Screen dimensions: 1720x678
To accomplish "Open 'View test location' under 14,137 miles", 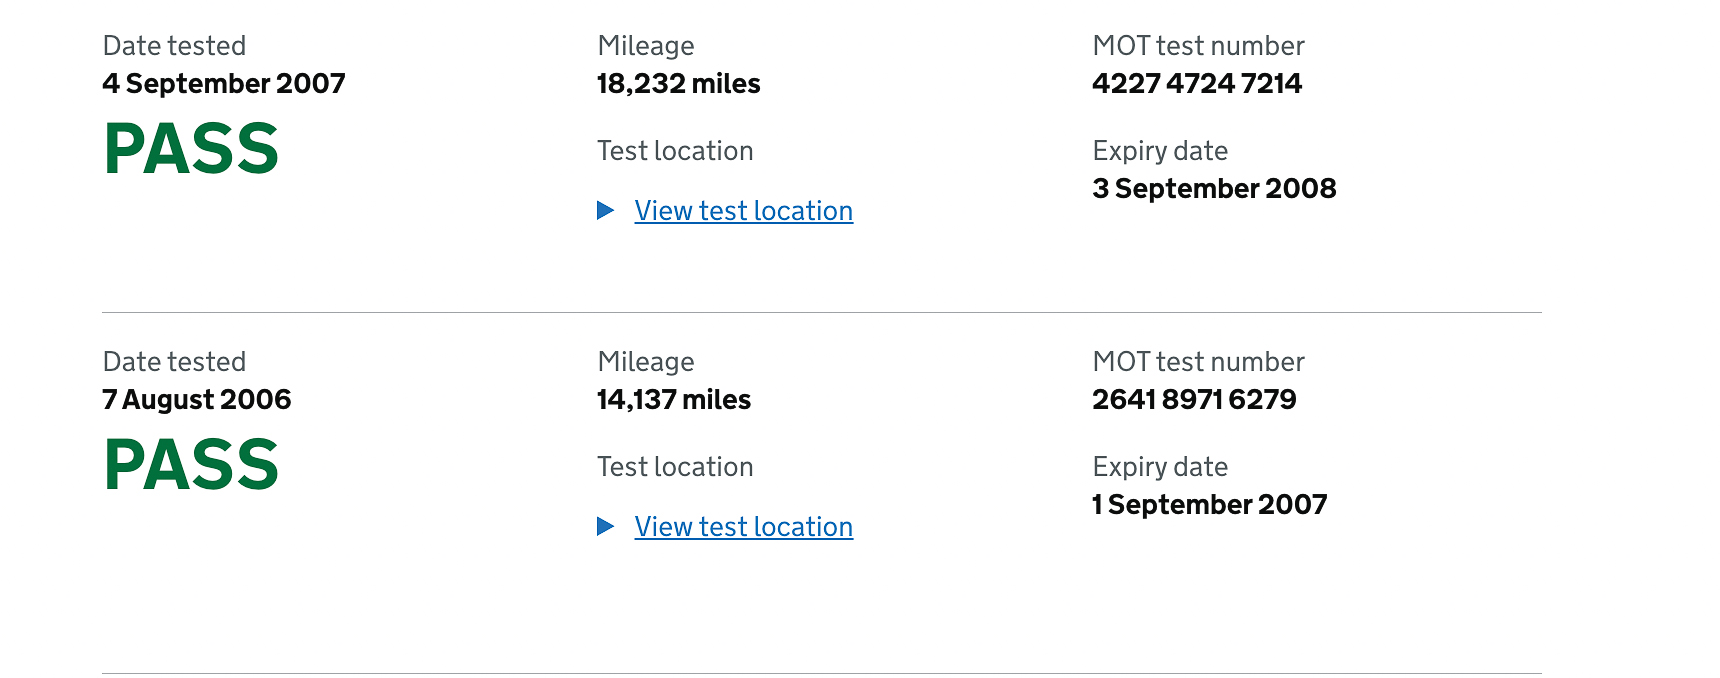I will 743,527.
